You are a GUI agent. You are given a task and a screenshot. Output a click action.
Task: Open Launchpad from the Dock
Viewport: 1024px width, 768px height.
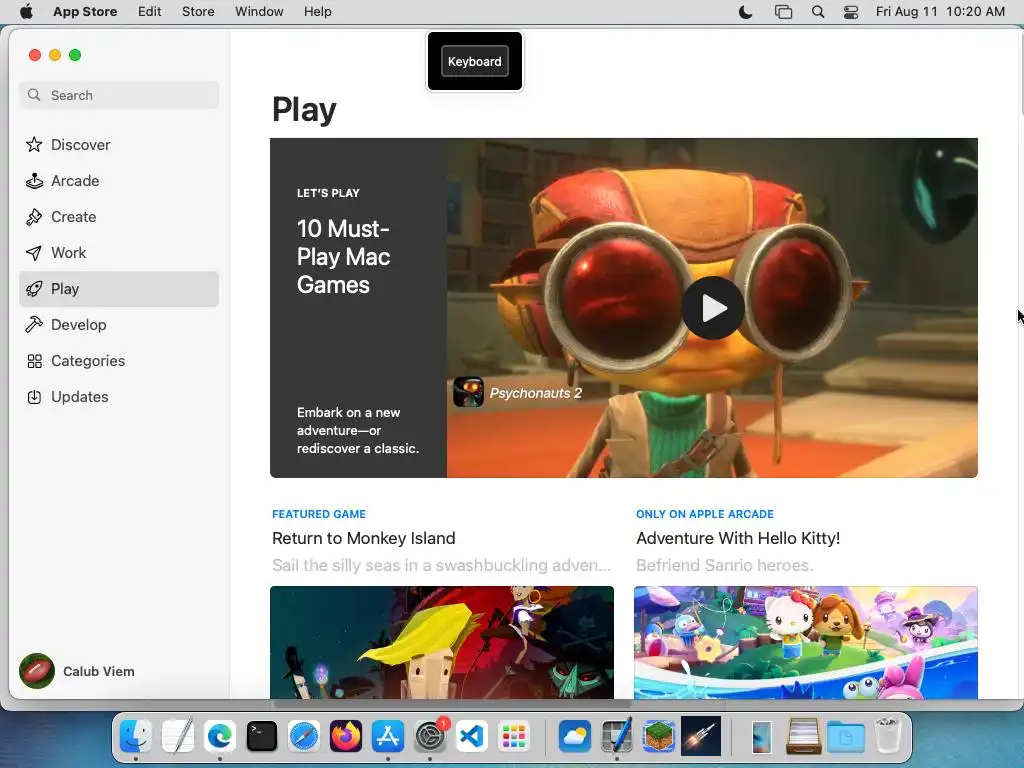click(x=514, y=737)
